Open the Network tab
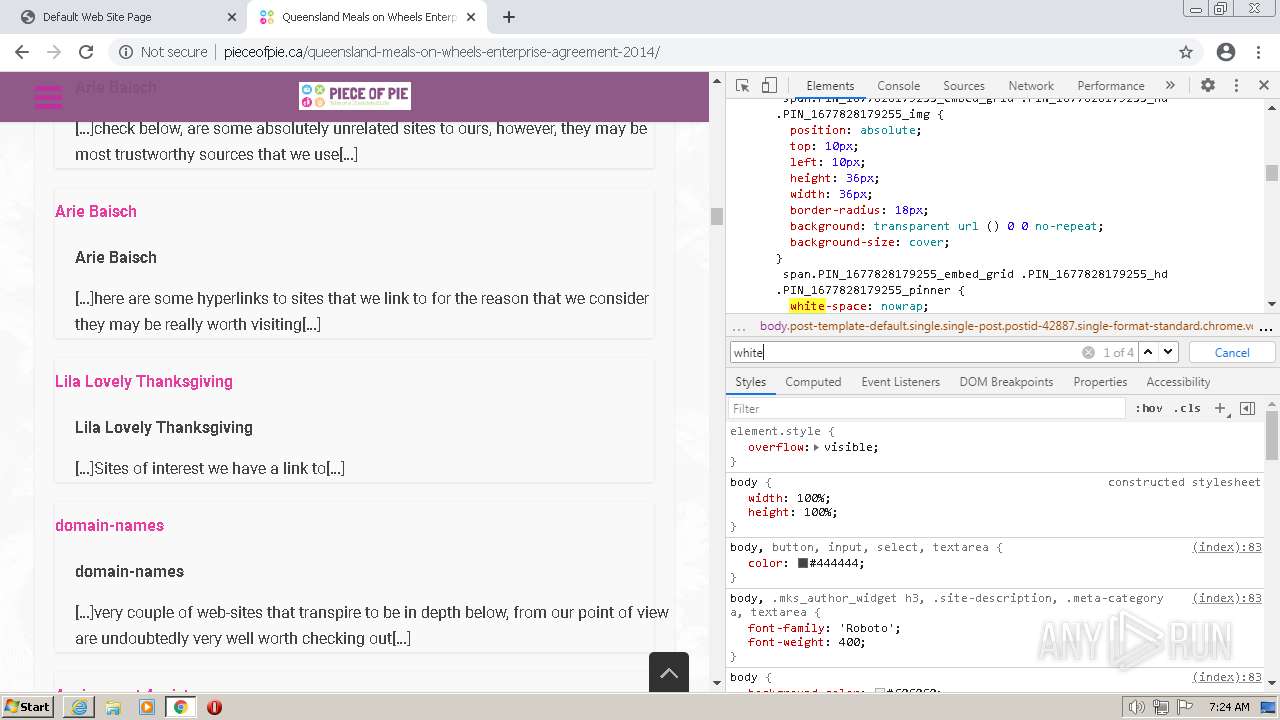 pyautogui.click(x=1031, y=86)
